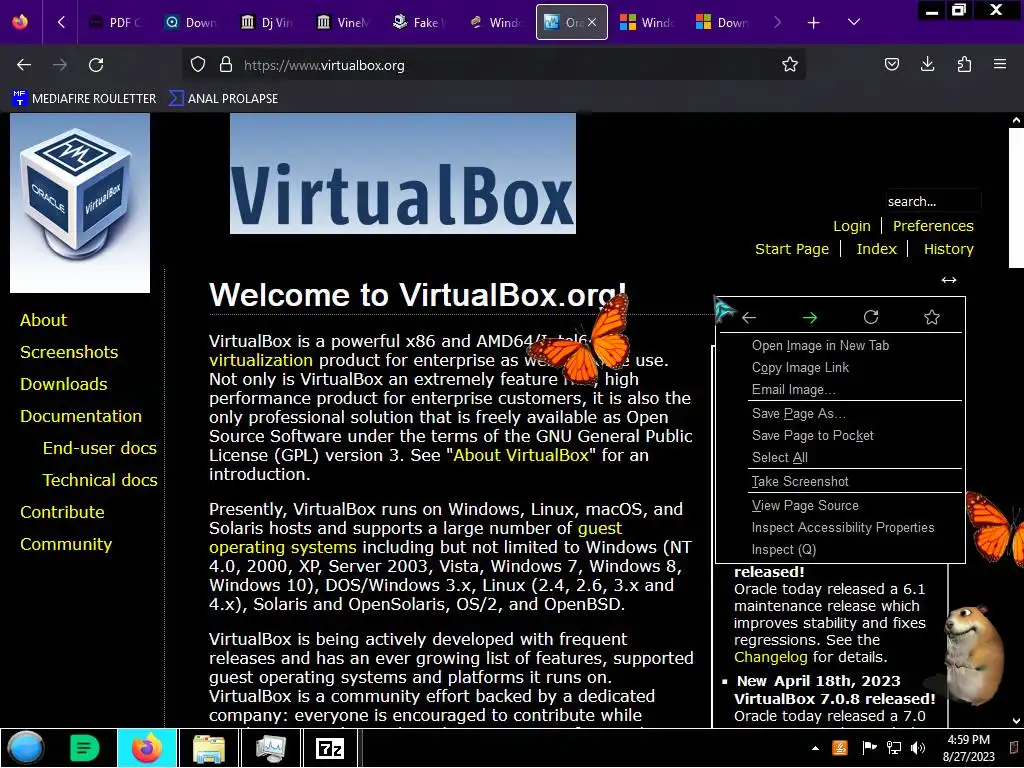Screen dimensions: 1024x768
Task: Switch to the PDF tab
Action: point(116,23)
